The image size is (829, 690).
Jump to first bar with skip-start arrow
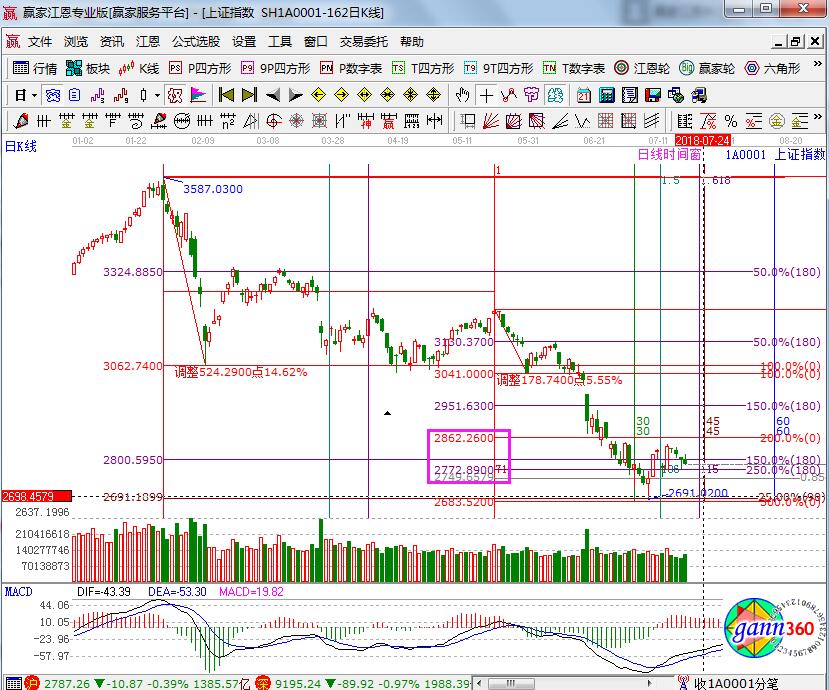pyautogui.click(x=226, y=95)
